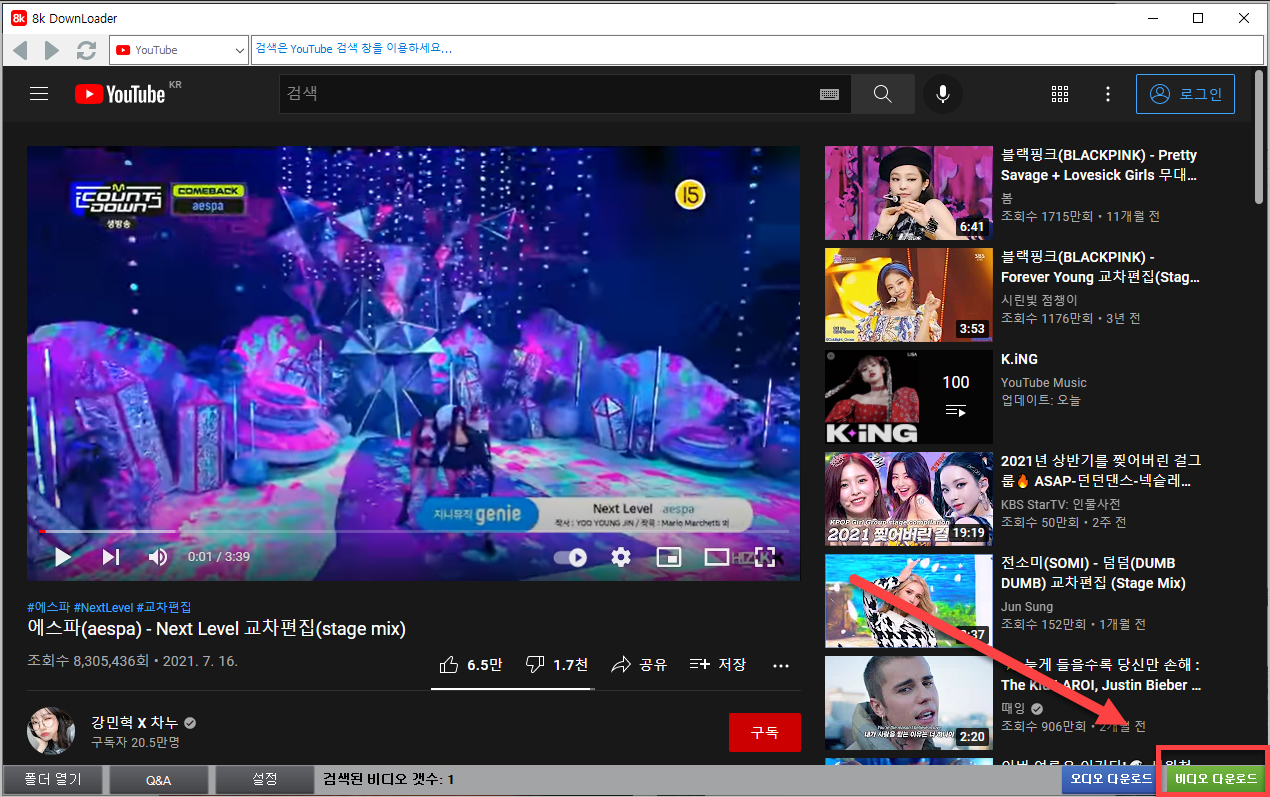Open 설정 settings button
Screen dimensions: 1270x797
265,779
